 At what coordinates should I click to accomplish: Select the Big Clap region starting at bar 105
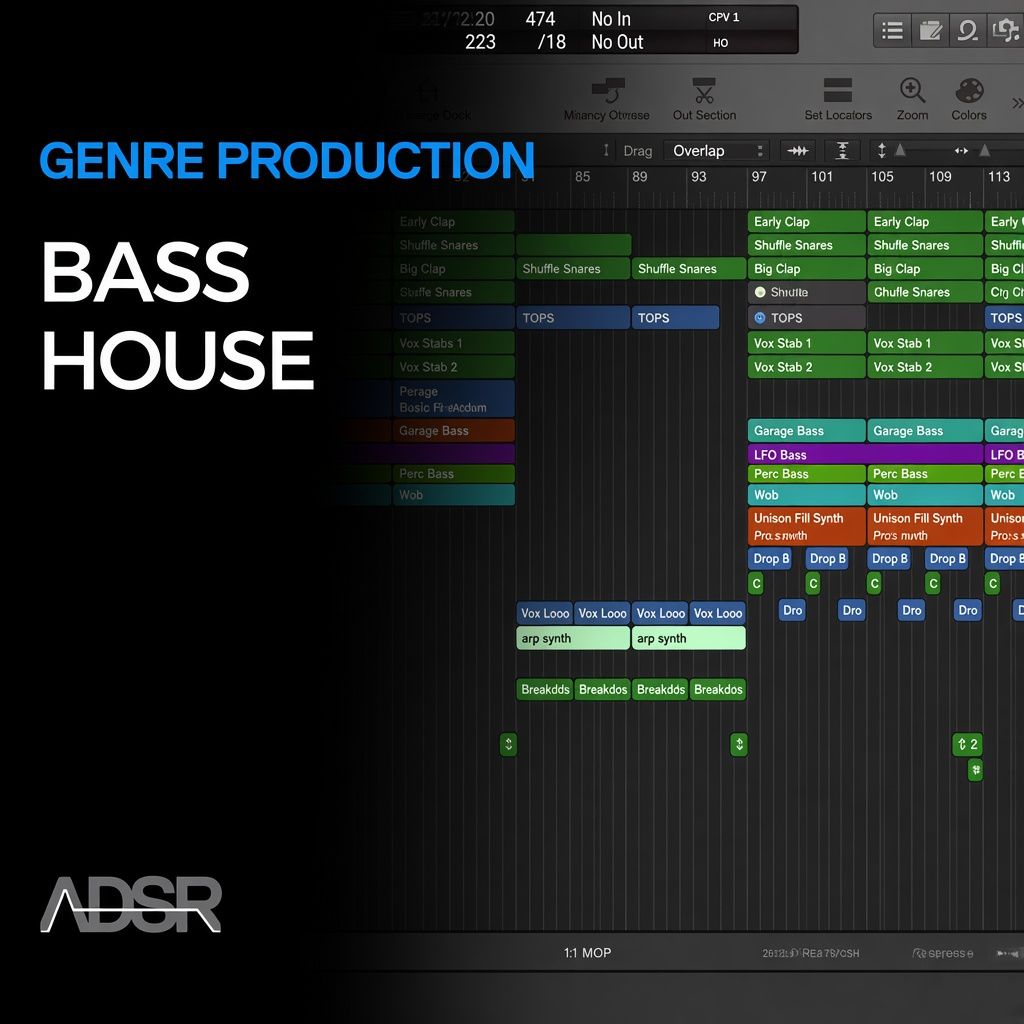925,268
